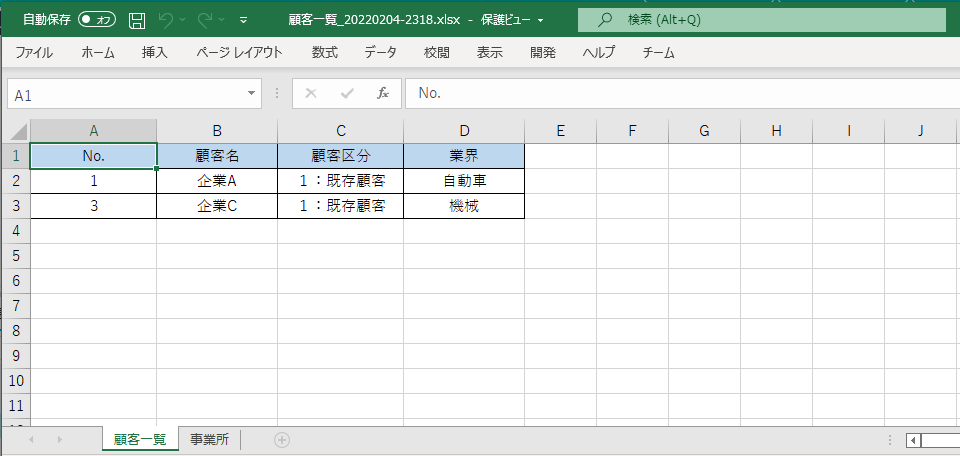Select cell containing 自動車
Viewport: 960px width, 456px height.
464,181
